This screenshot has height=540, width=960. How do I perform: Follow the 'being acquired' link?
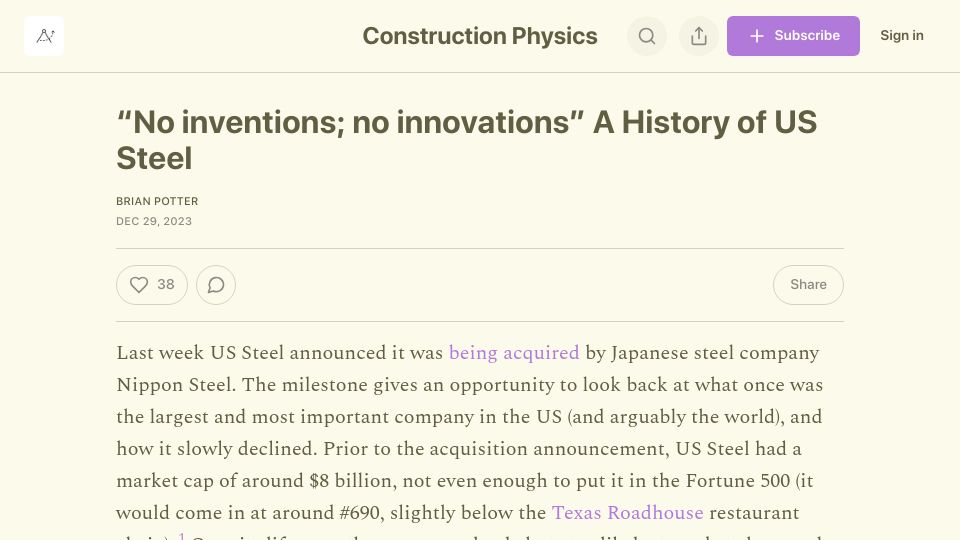pos(514,353)
